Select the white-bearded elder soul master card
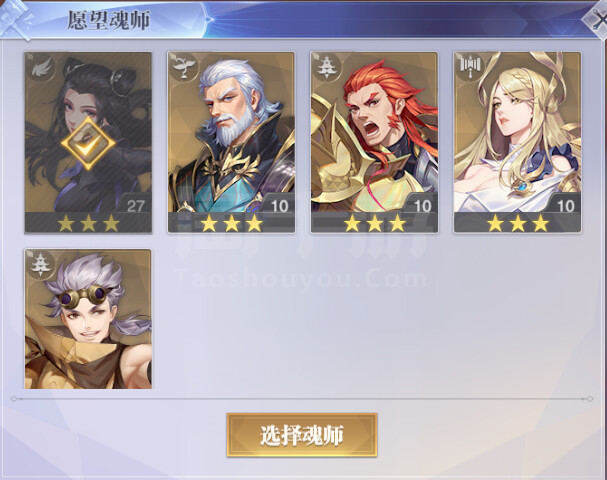 click(231, 142)
